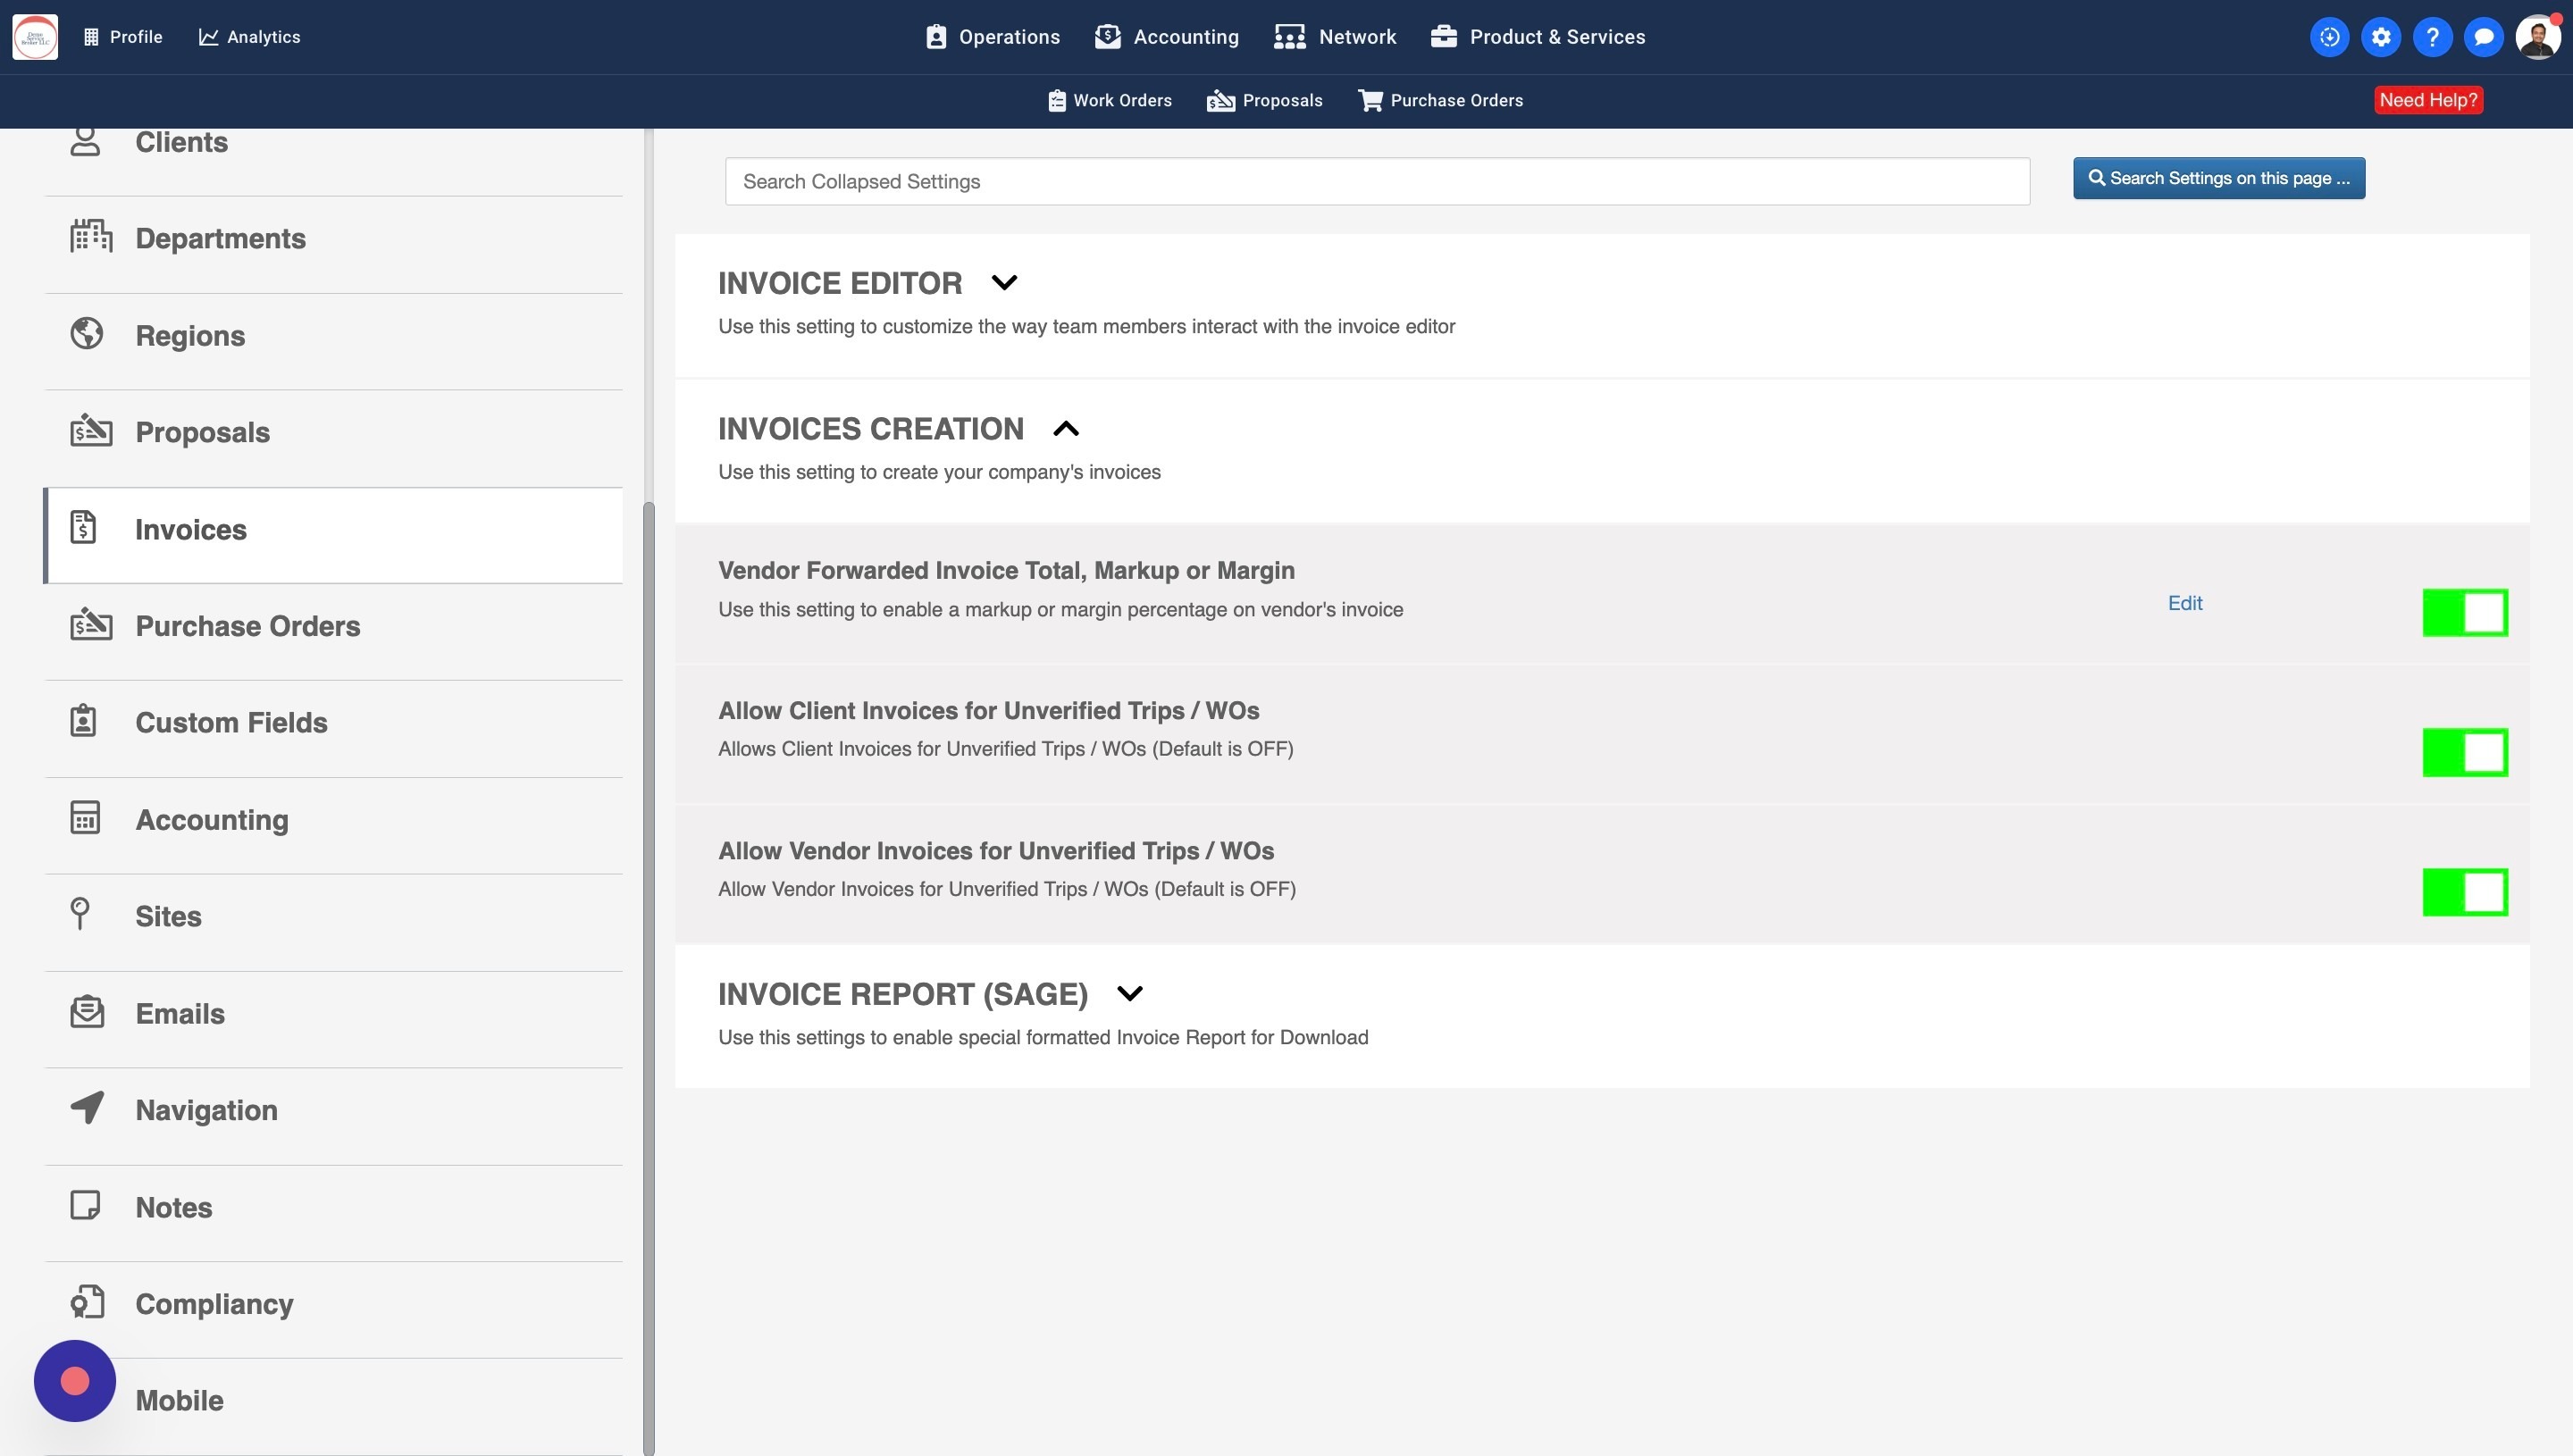Open the chat messages icon

coord(2483,37)
